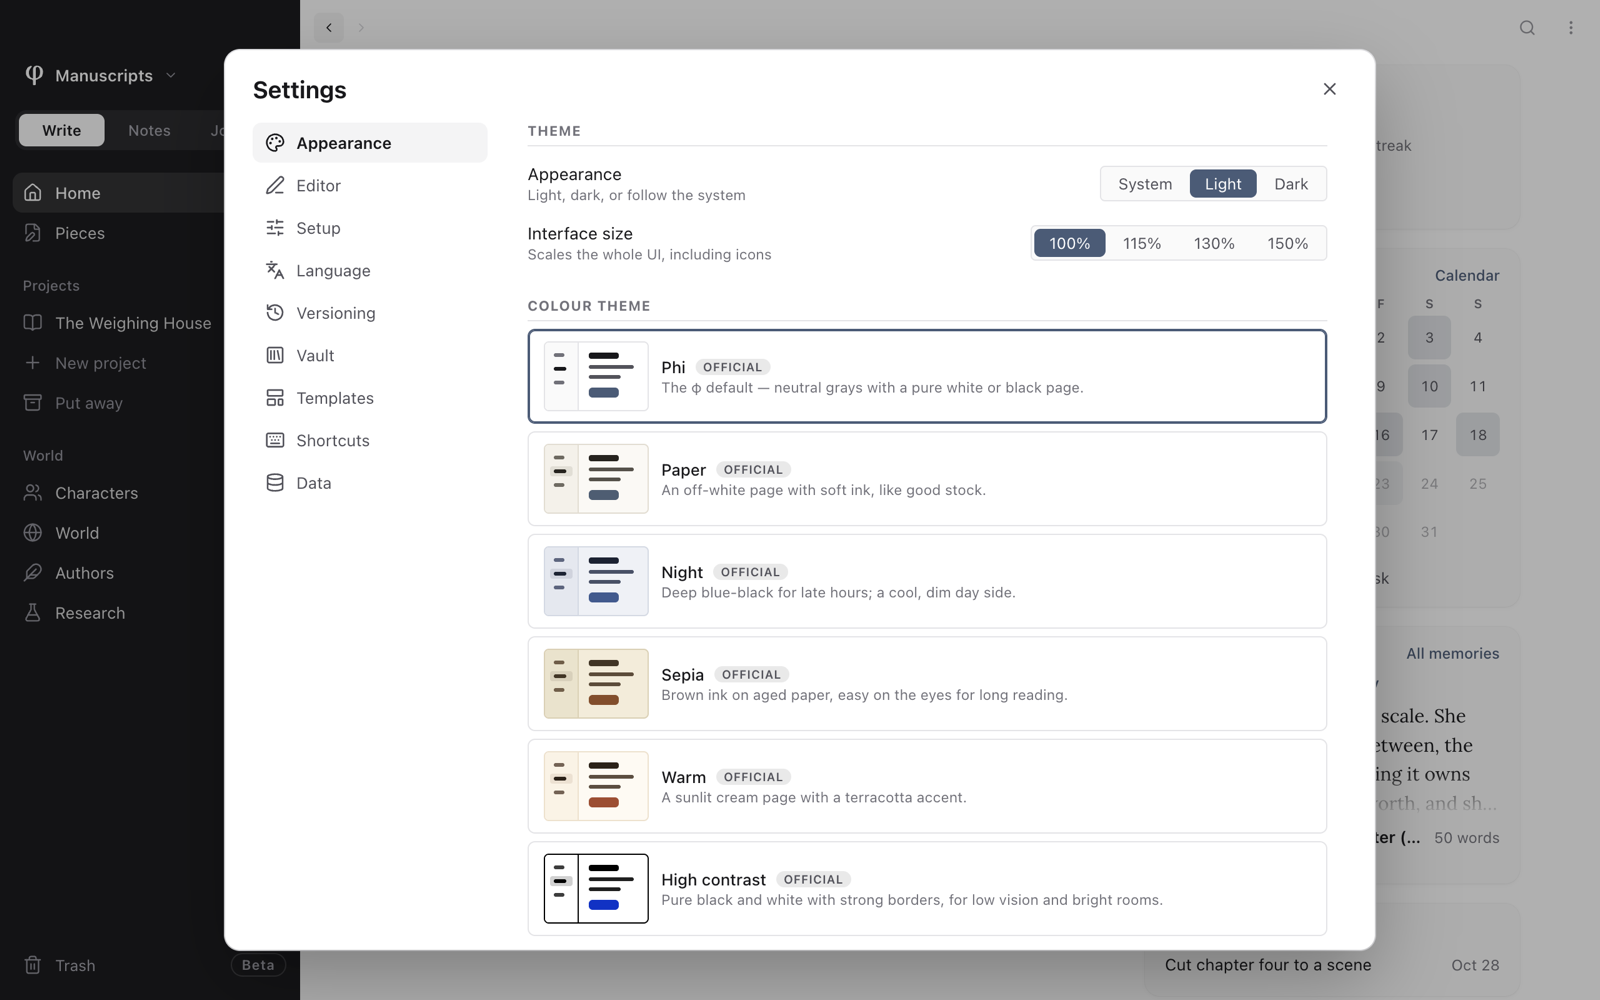This screenshot has height=1000, width=1600.
Task: Click the Shortcuts keyboard icon
Action: click(x=275, y=441)
